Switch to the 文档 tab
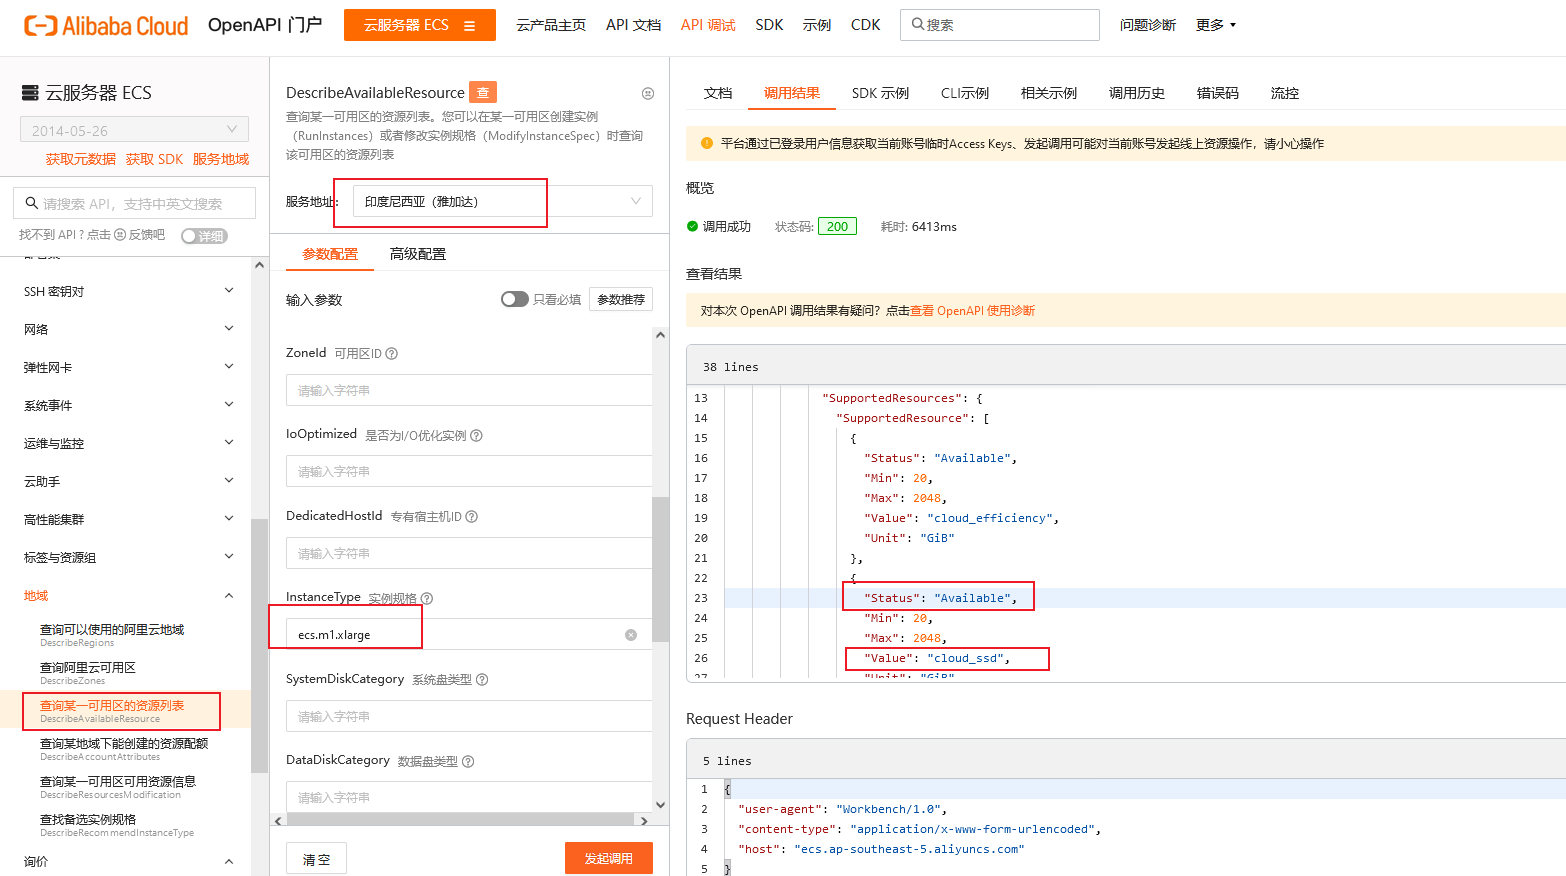1566x876 pixels. tap(718, 93)
